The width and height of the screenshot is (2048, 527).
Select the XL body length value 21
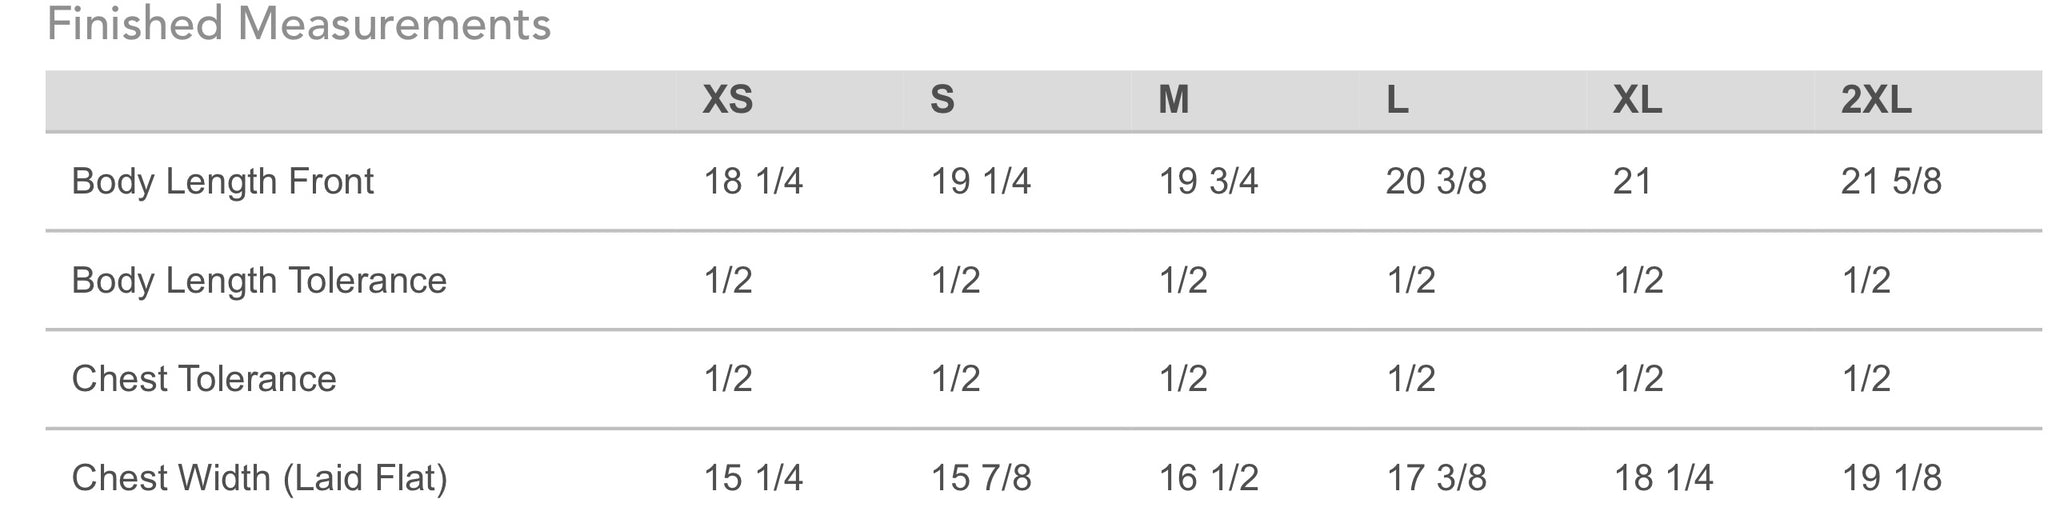pos(1632,181)
